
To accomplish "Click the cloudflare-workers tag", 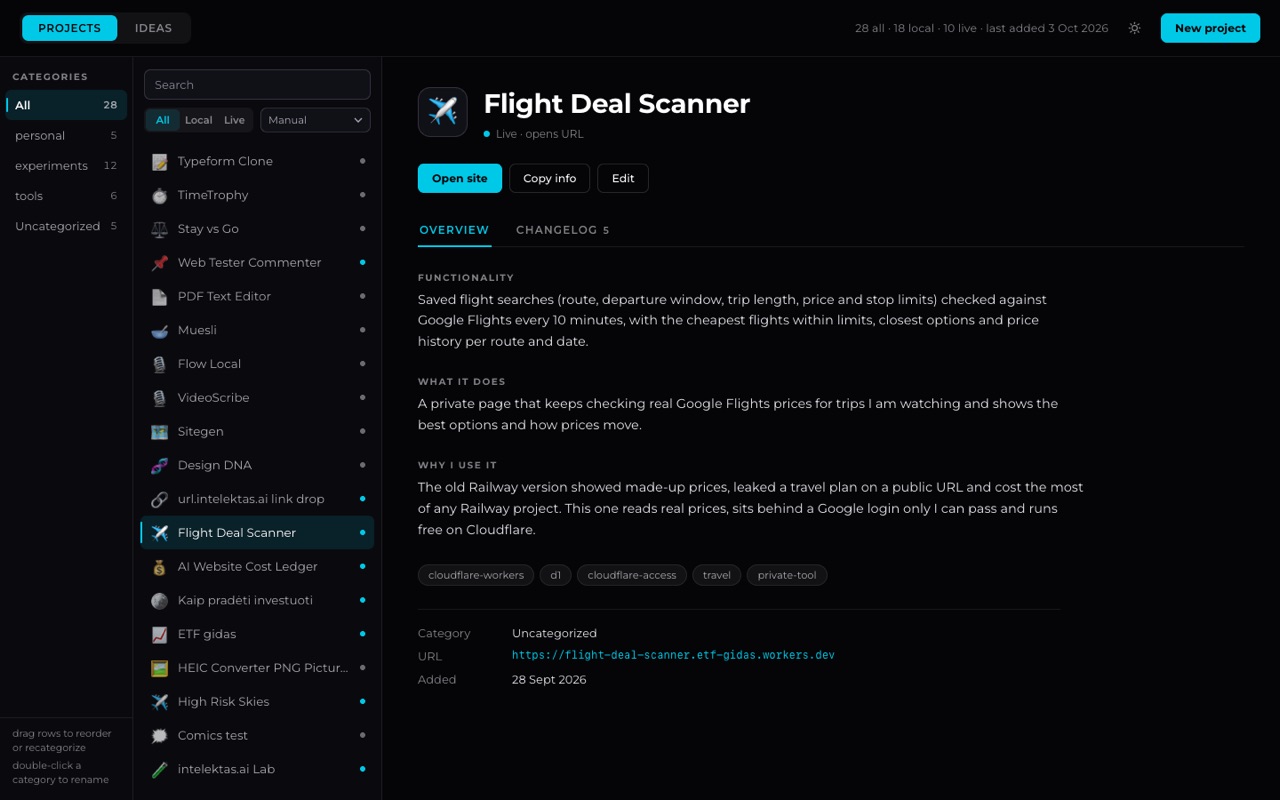I will pyautogui.click(x=476, y=575).
